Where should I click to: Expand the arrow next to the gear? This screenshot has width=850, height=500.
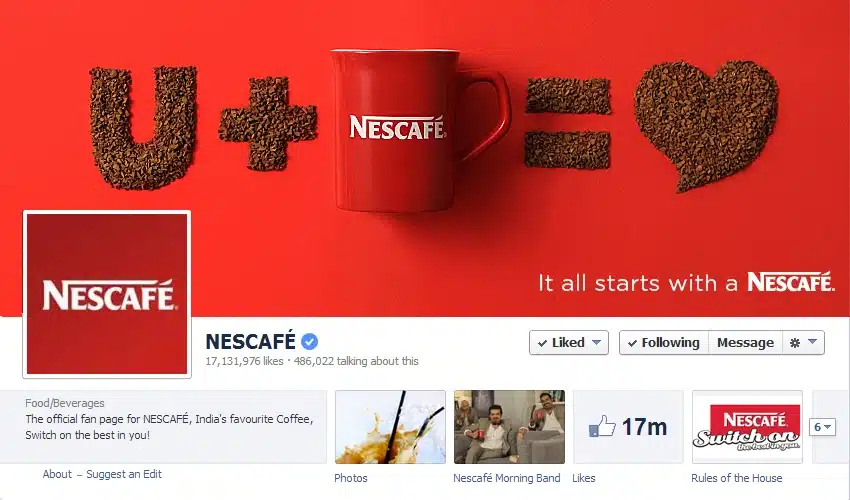(812, 342)
